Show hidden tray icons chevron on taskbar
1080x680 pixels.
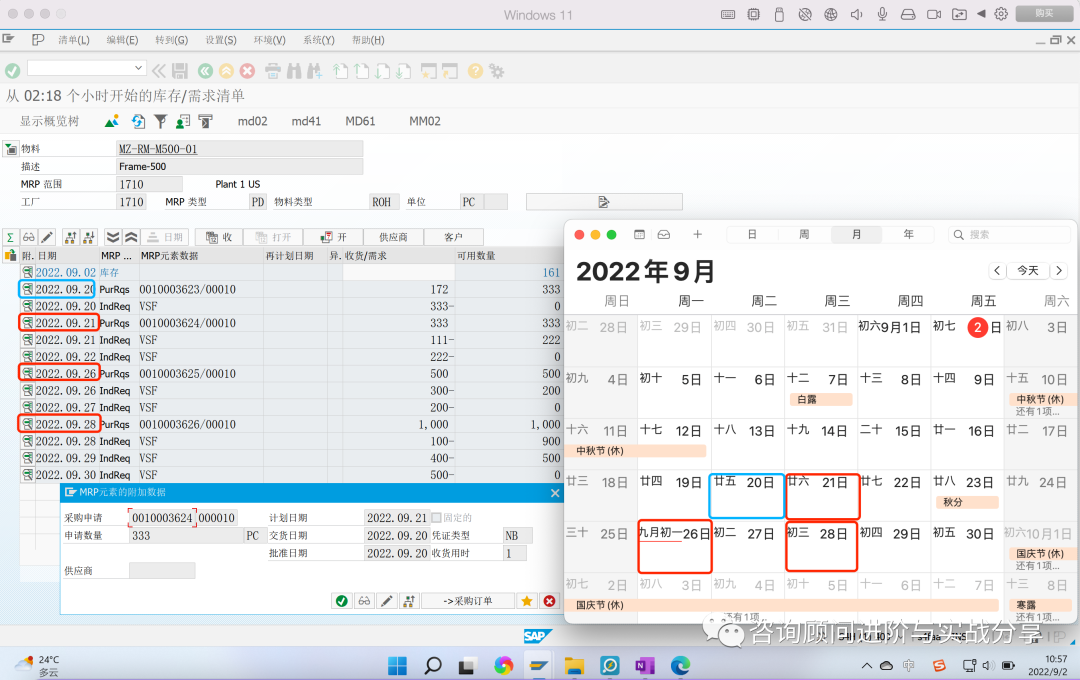866,666
